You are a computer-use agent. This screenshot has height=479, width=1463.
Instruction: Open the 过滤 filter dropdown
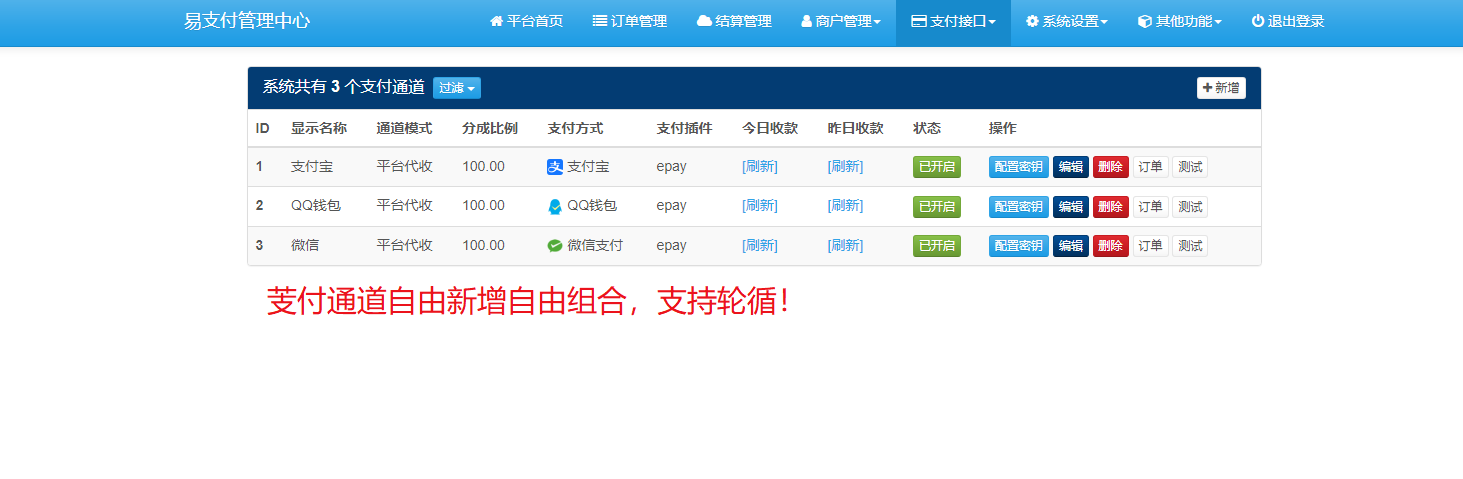(x=457, y=88)
